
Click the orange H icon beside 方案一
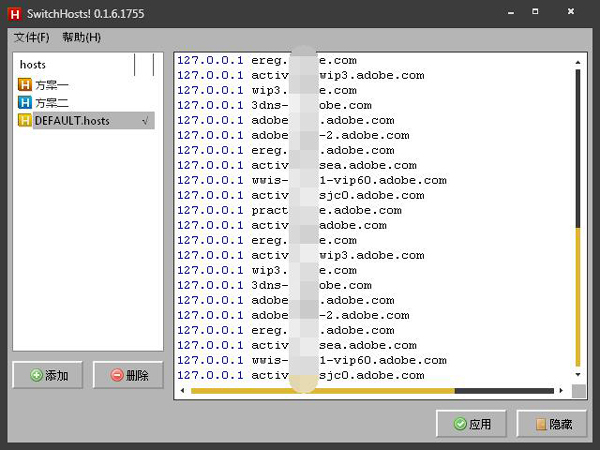[x=25, y=85]
